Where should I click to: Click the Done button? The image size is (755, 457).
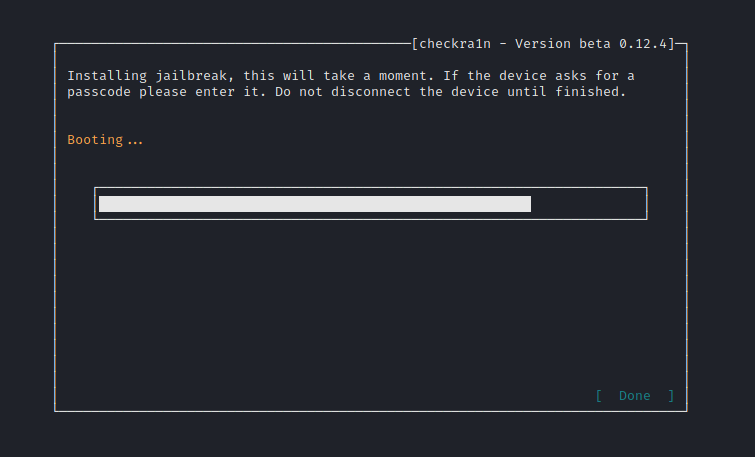635,396
